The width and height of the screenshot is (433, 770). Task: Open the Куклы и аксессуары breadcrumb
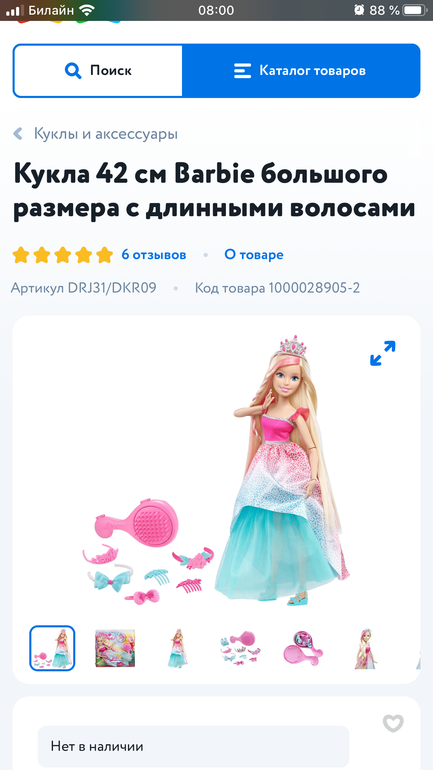106,134
